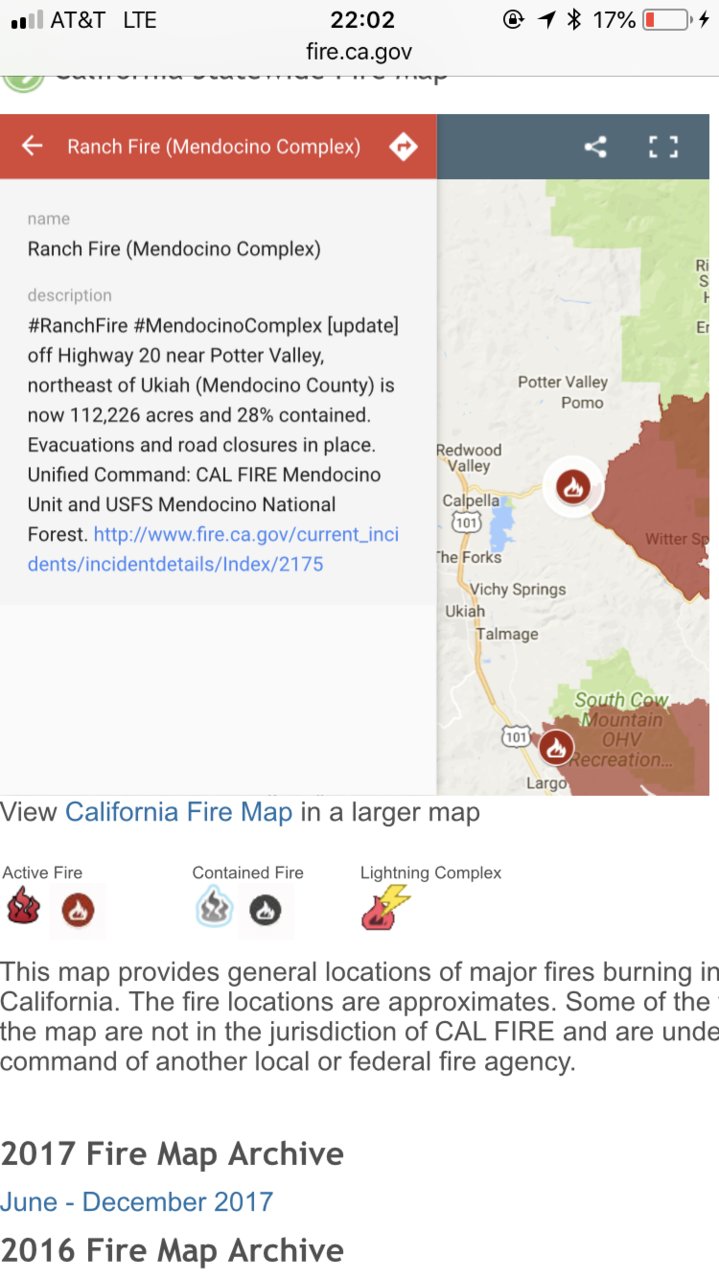The width and height of the screenshot is (719, 1279).
Task: Tap the battery indicator in status bar
Action: pos(666,20)
